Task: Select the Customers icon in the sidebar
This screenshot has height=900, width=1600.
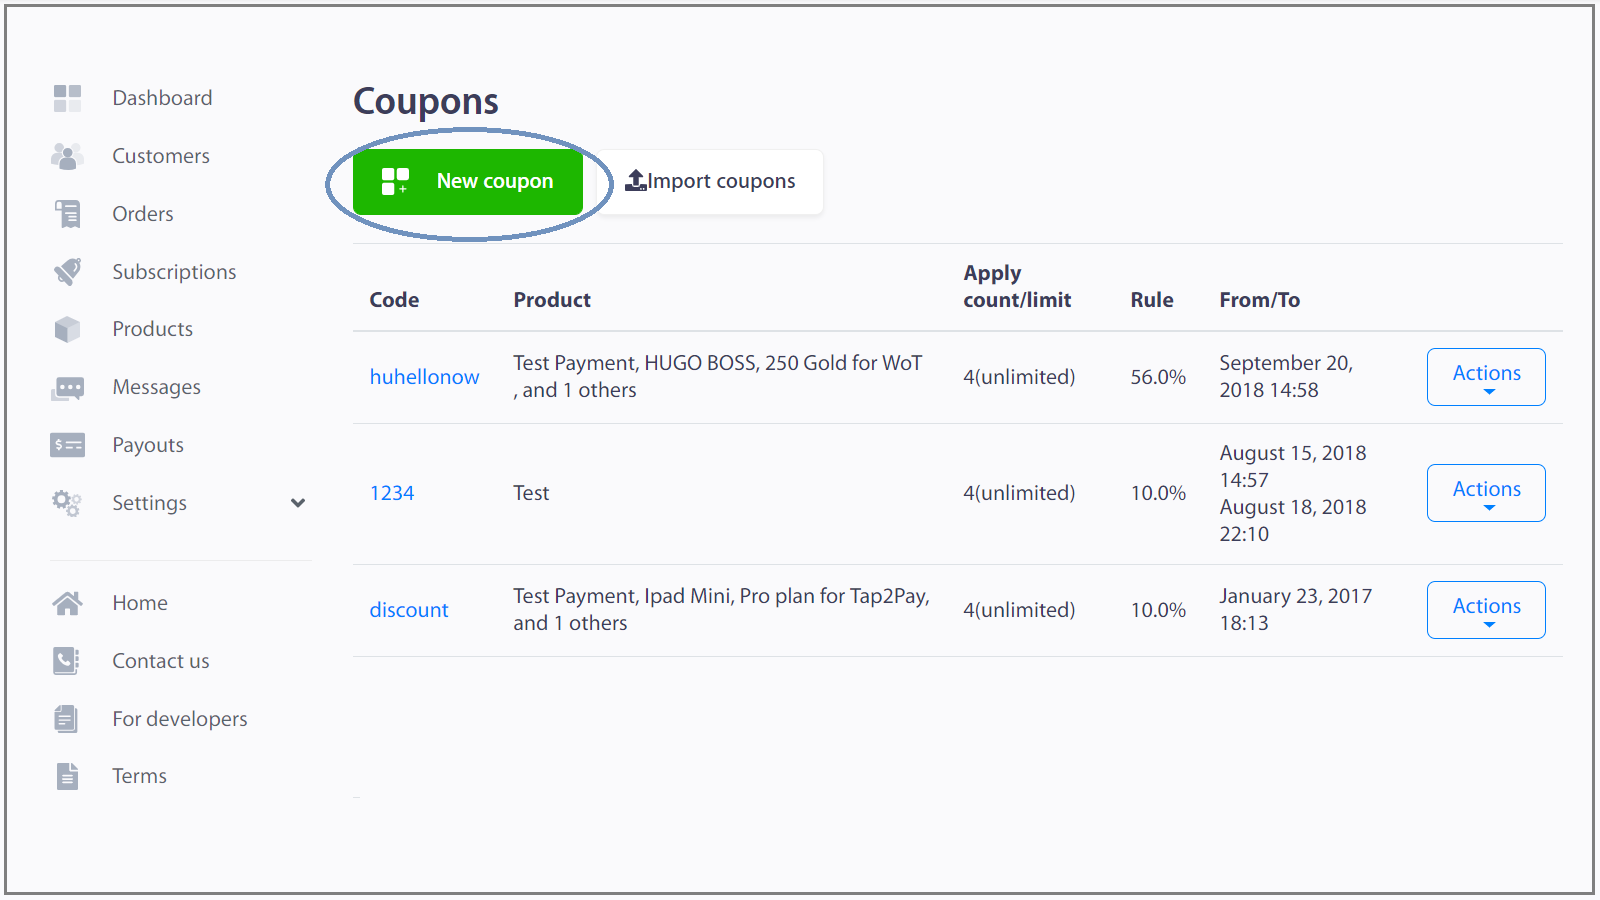Action: (67, 155)
